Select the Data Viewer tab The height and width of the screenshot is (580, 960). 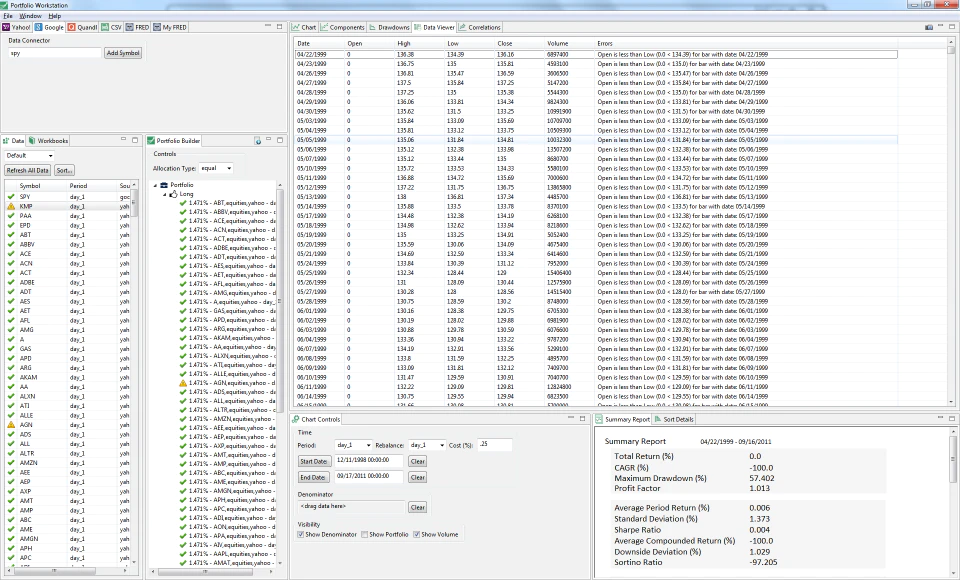coord(434,28)
